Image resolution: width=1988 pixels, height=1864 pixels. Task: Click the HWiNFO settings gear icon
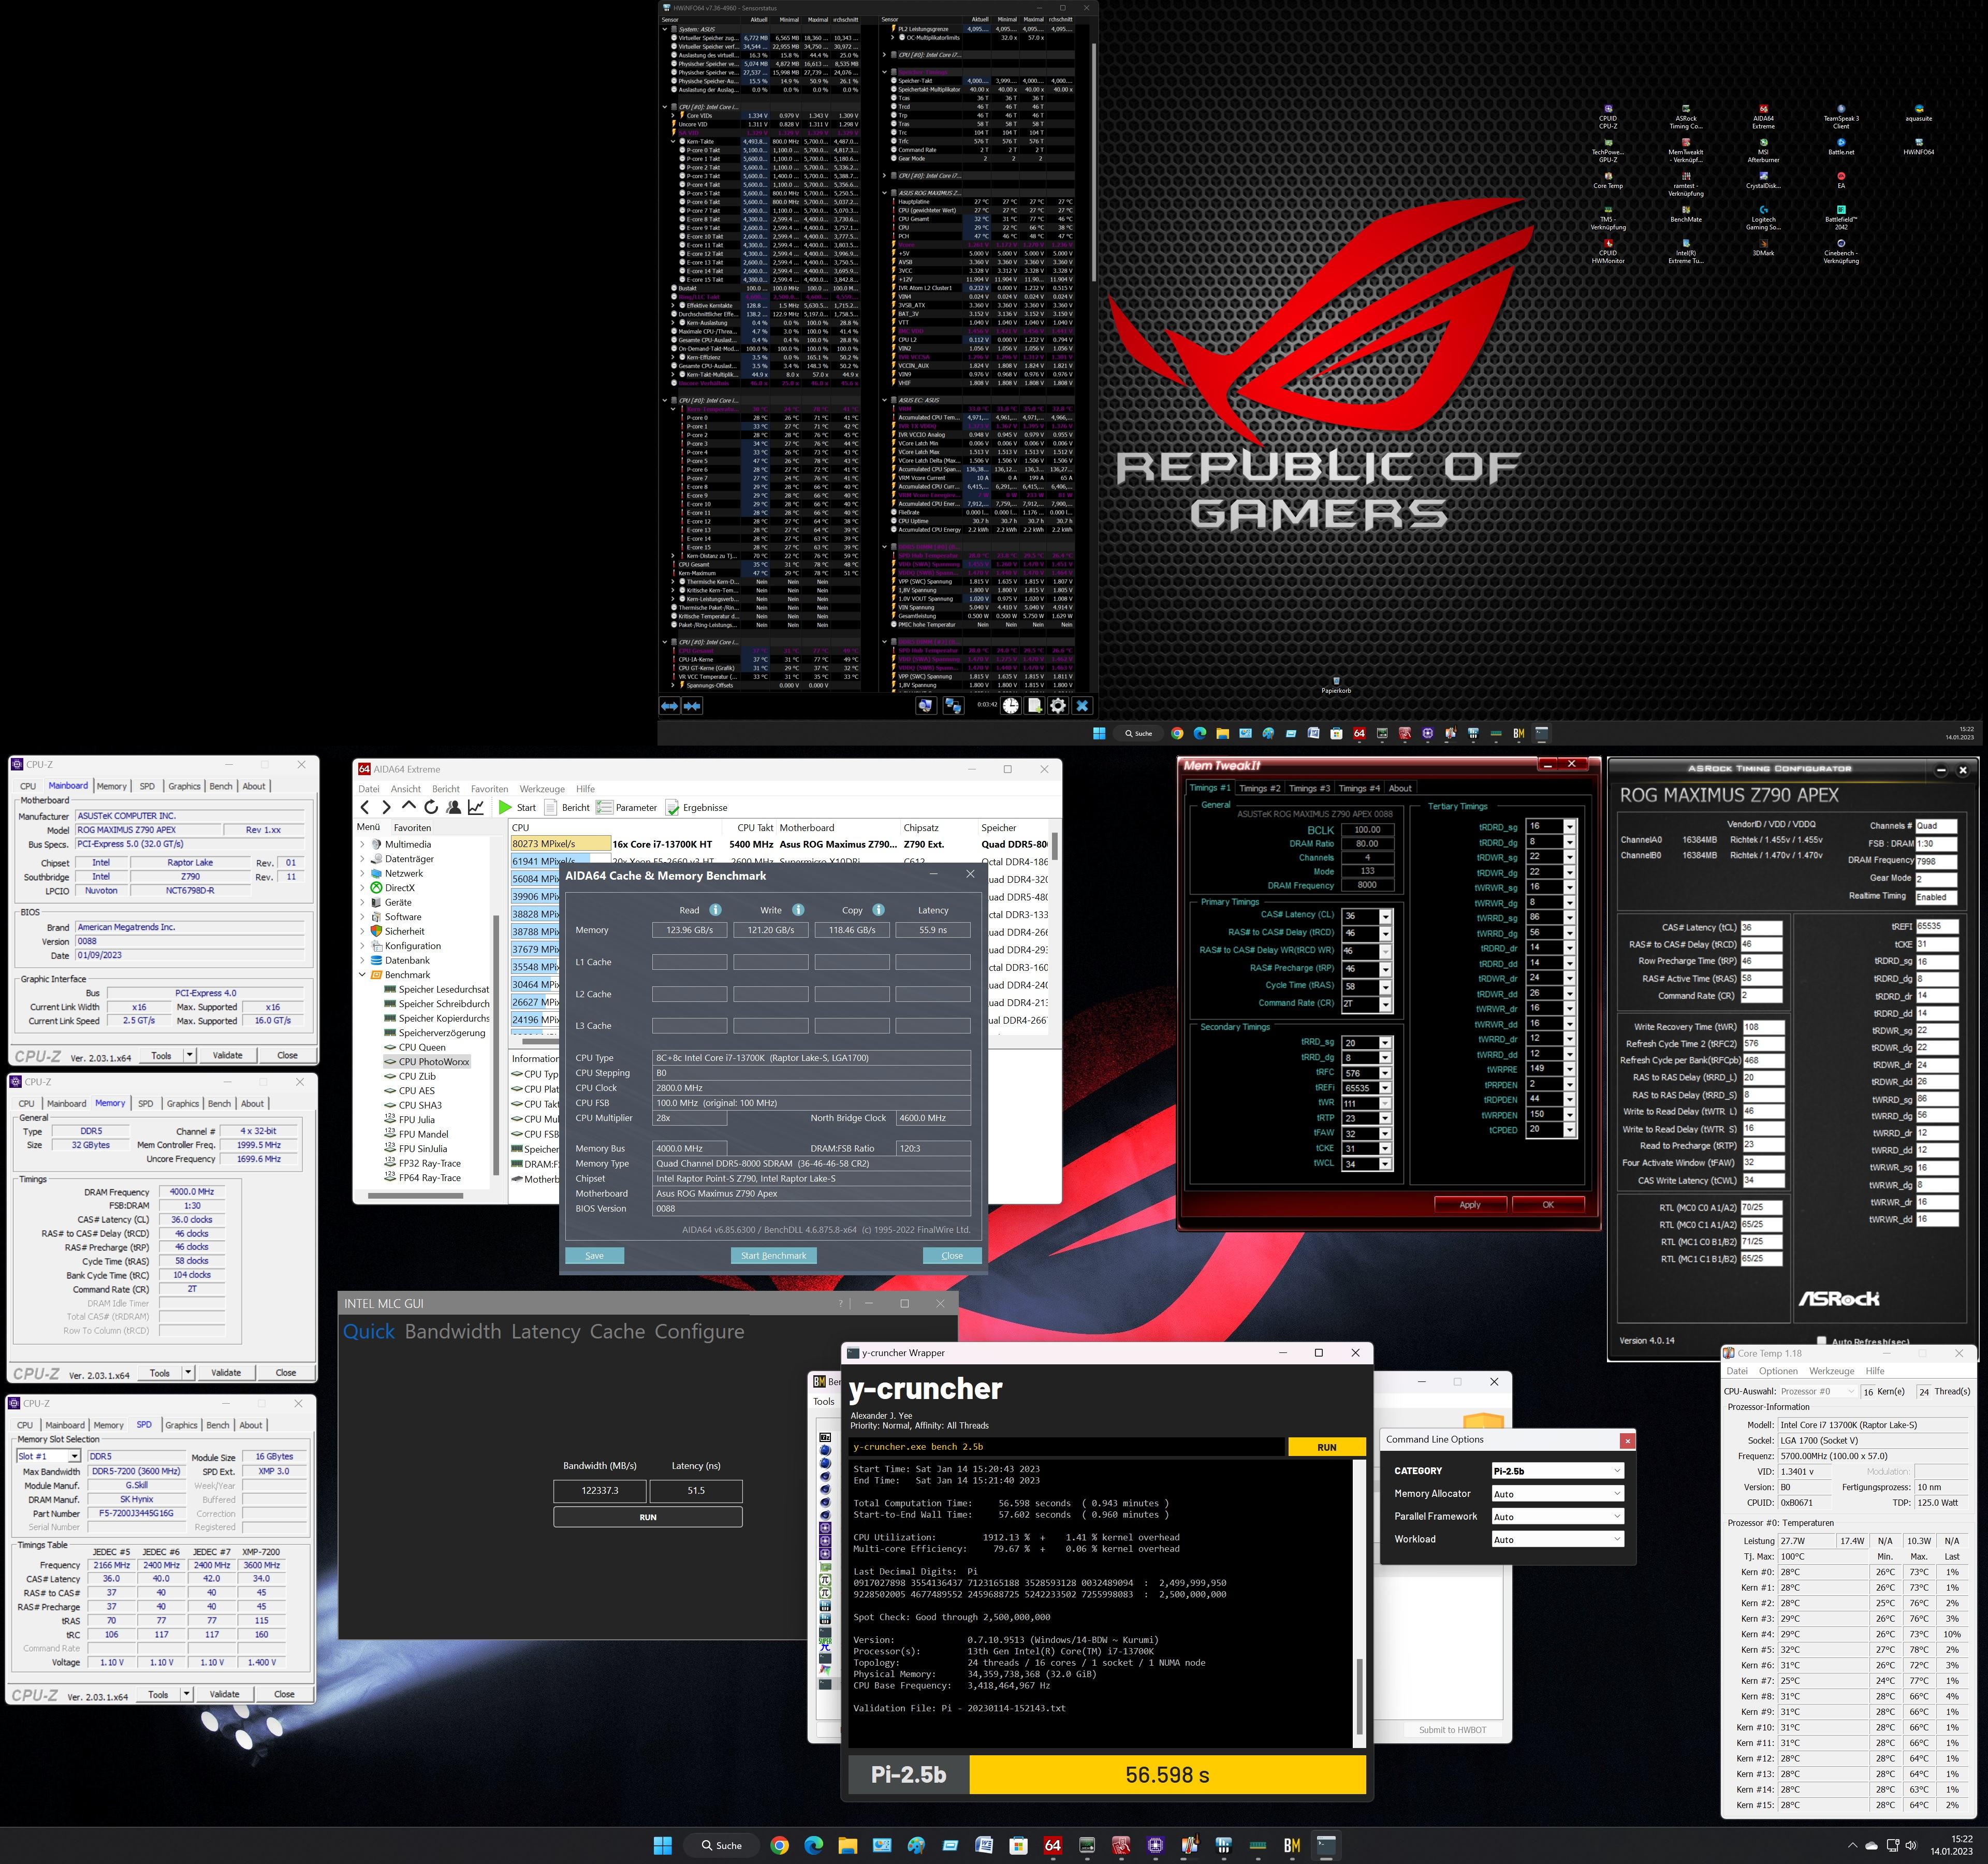click(x=1058, y=706)
